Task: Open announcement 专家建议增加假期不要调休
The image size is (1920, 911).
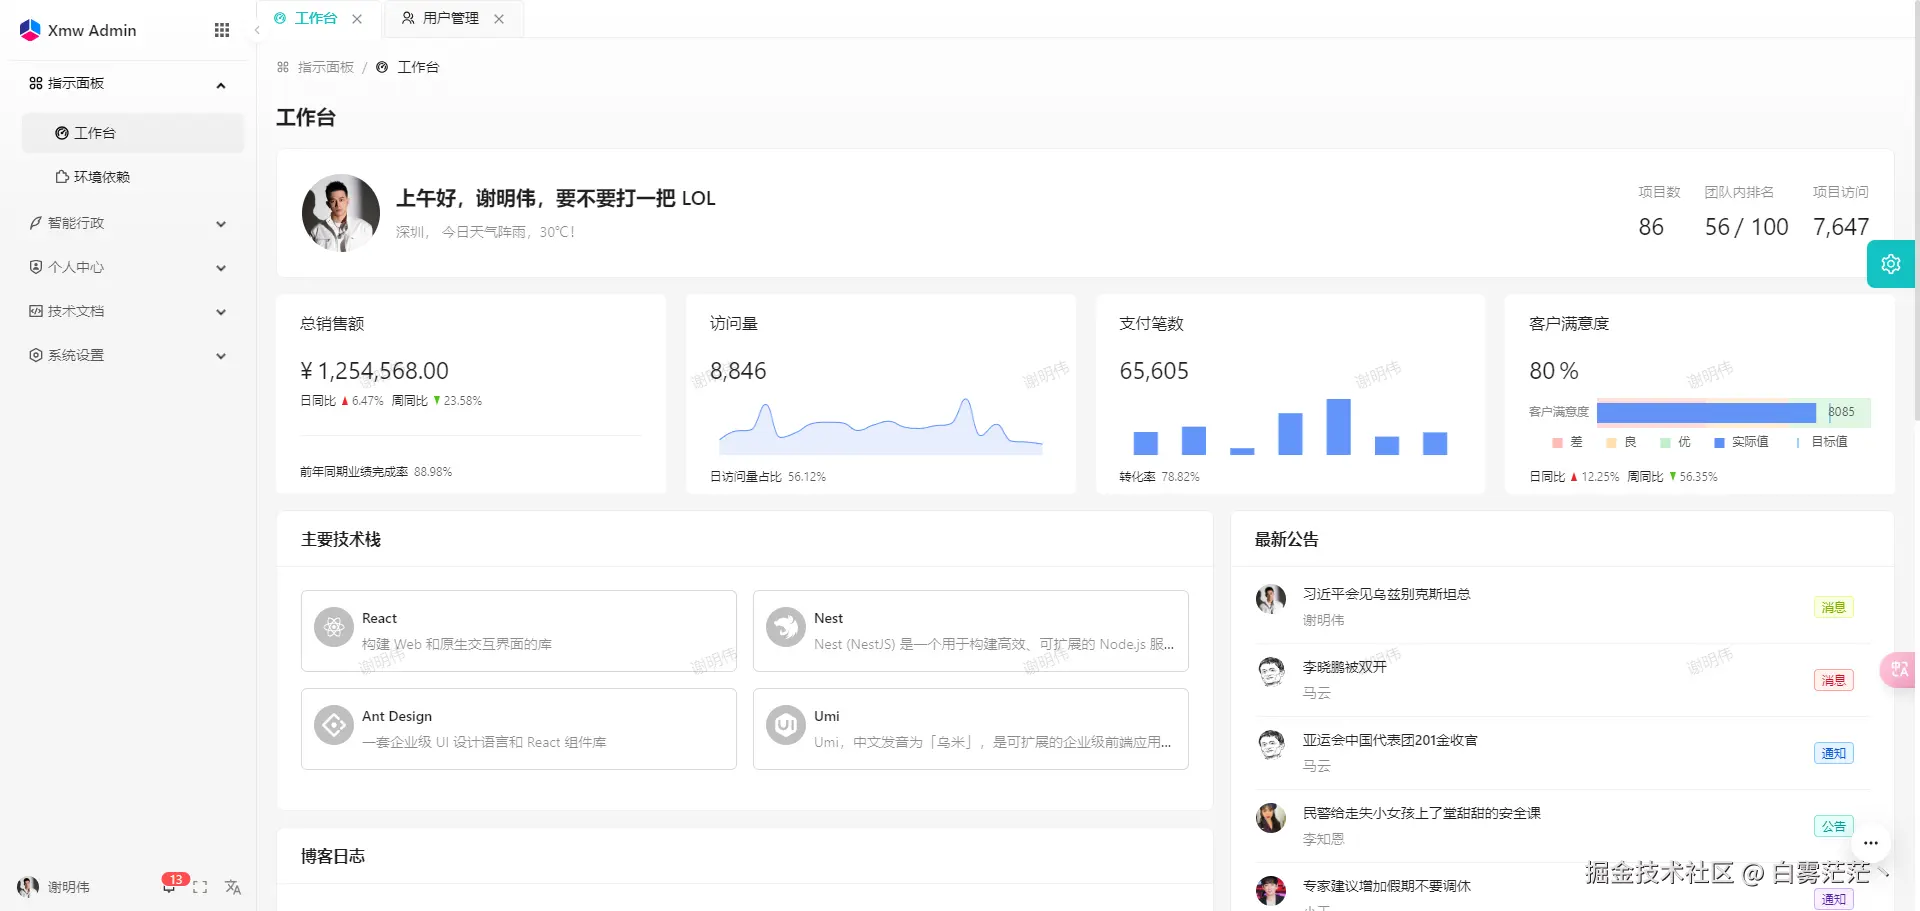Action: coord(1386,886)
